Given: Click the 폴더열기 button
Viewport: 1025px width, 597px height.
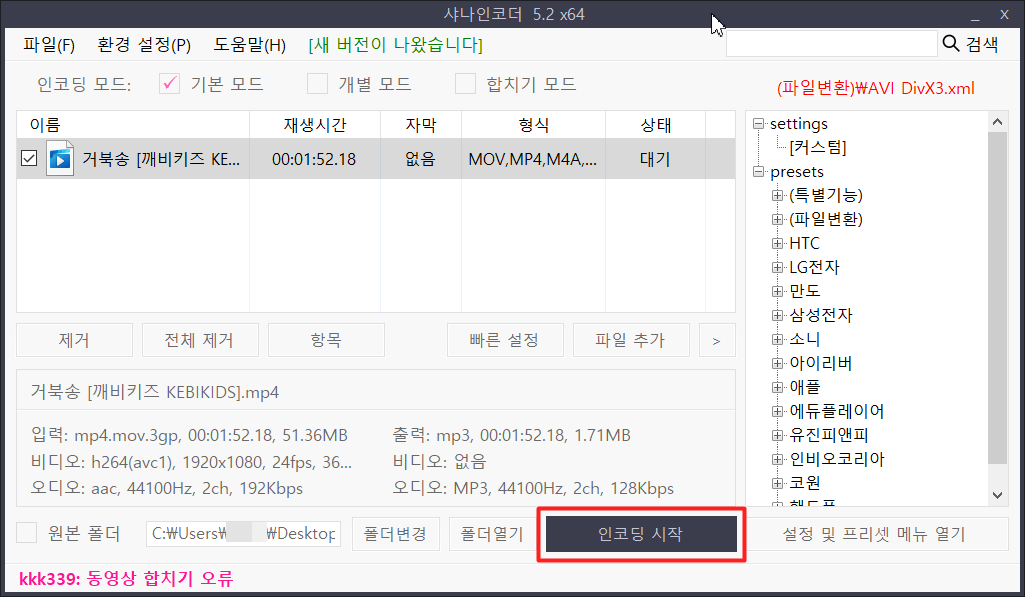Looking at the screenshot, I should click(x=492, y=534).
